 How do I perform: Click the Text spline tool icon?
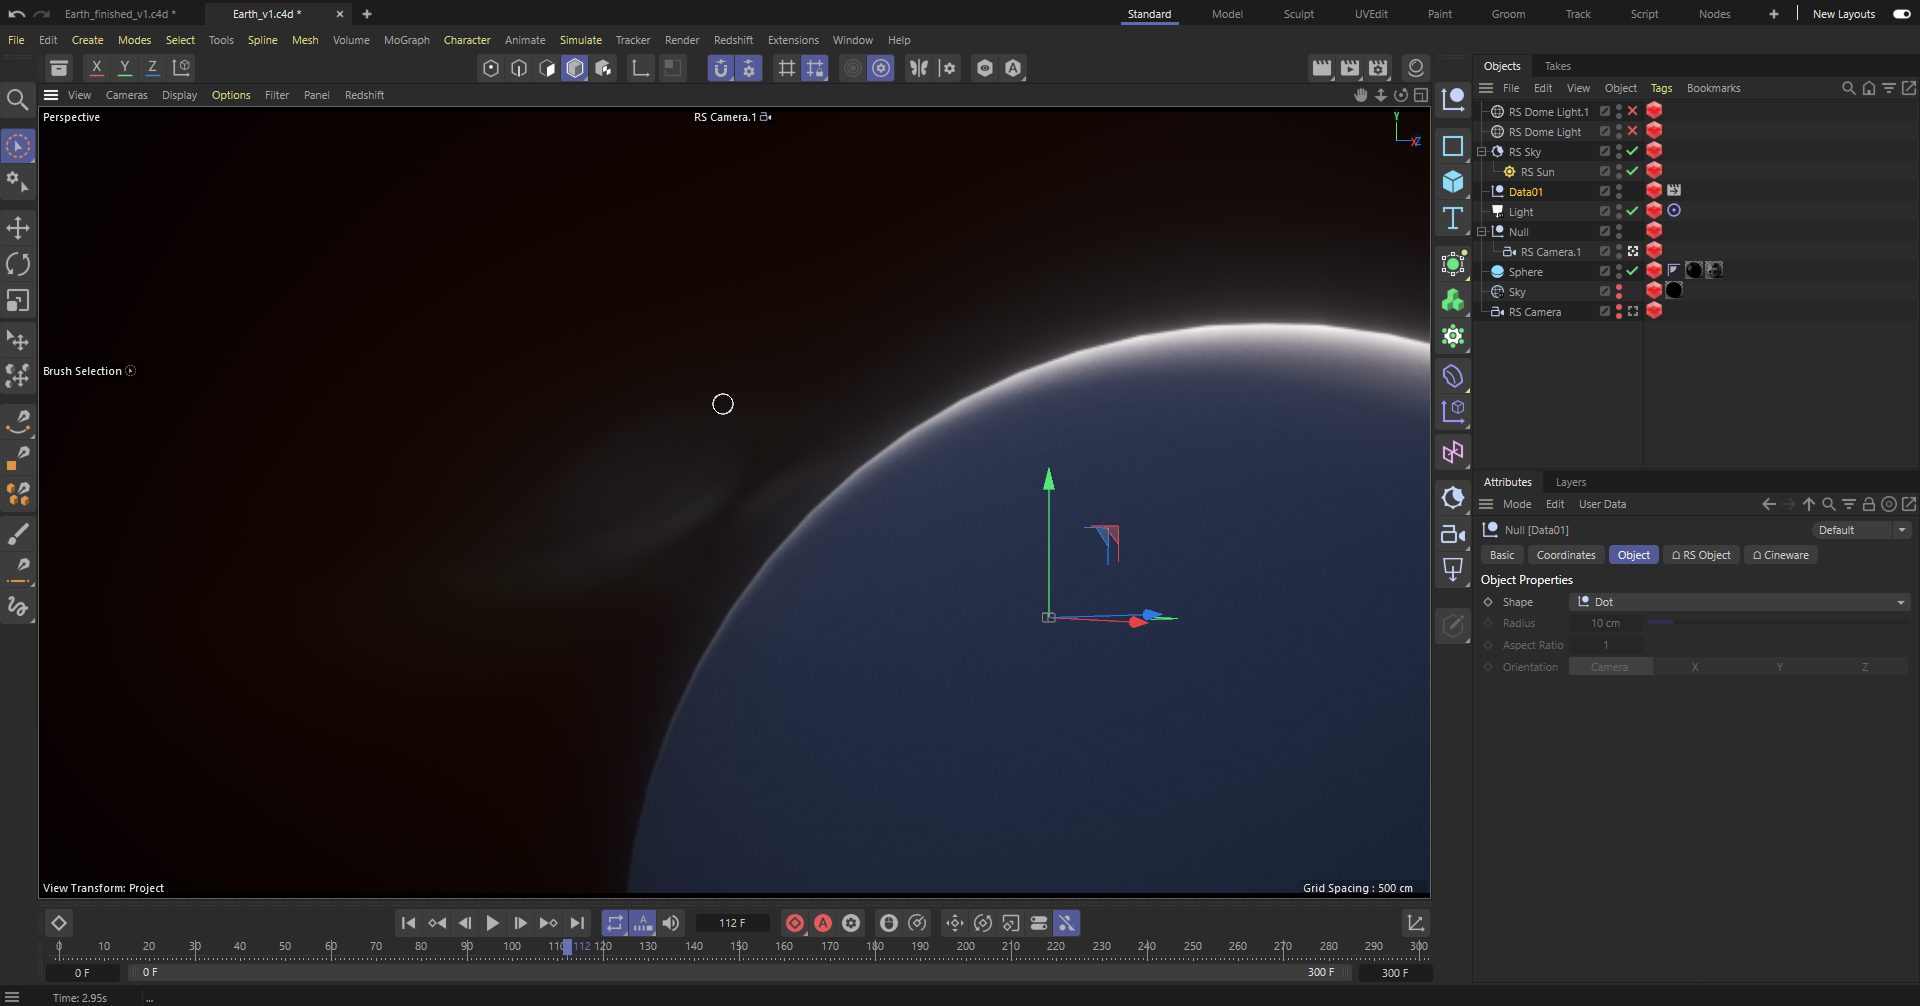(1453, 218)
